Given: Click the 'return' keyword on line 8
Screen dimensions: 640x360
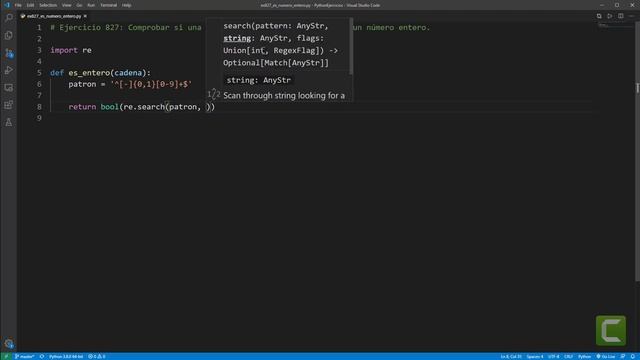Looking at the screenshot, I should [x=82, y=107].
